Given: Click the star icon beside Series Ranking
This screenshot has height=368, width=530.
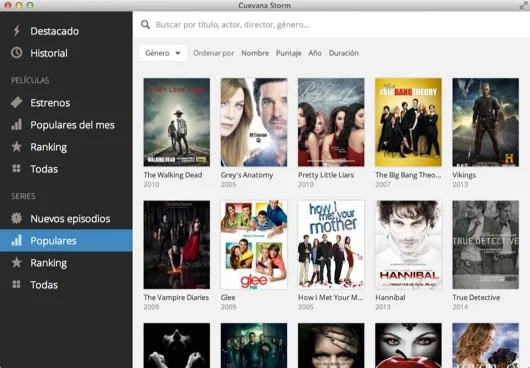Looking at the screenshot, I should point(16,263).
